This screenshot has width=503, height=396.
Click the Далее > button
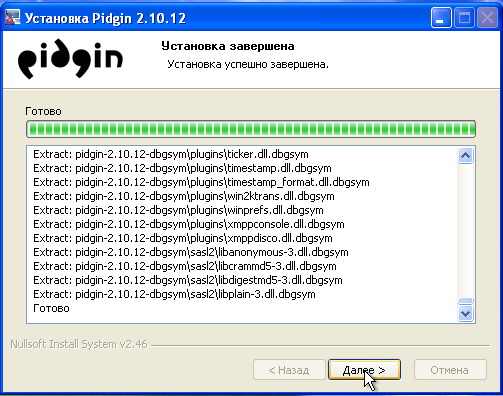(x=364, y=370)
